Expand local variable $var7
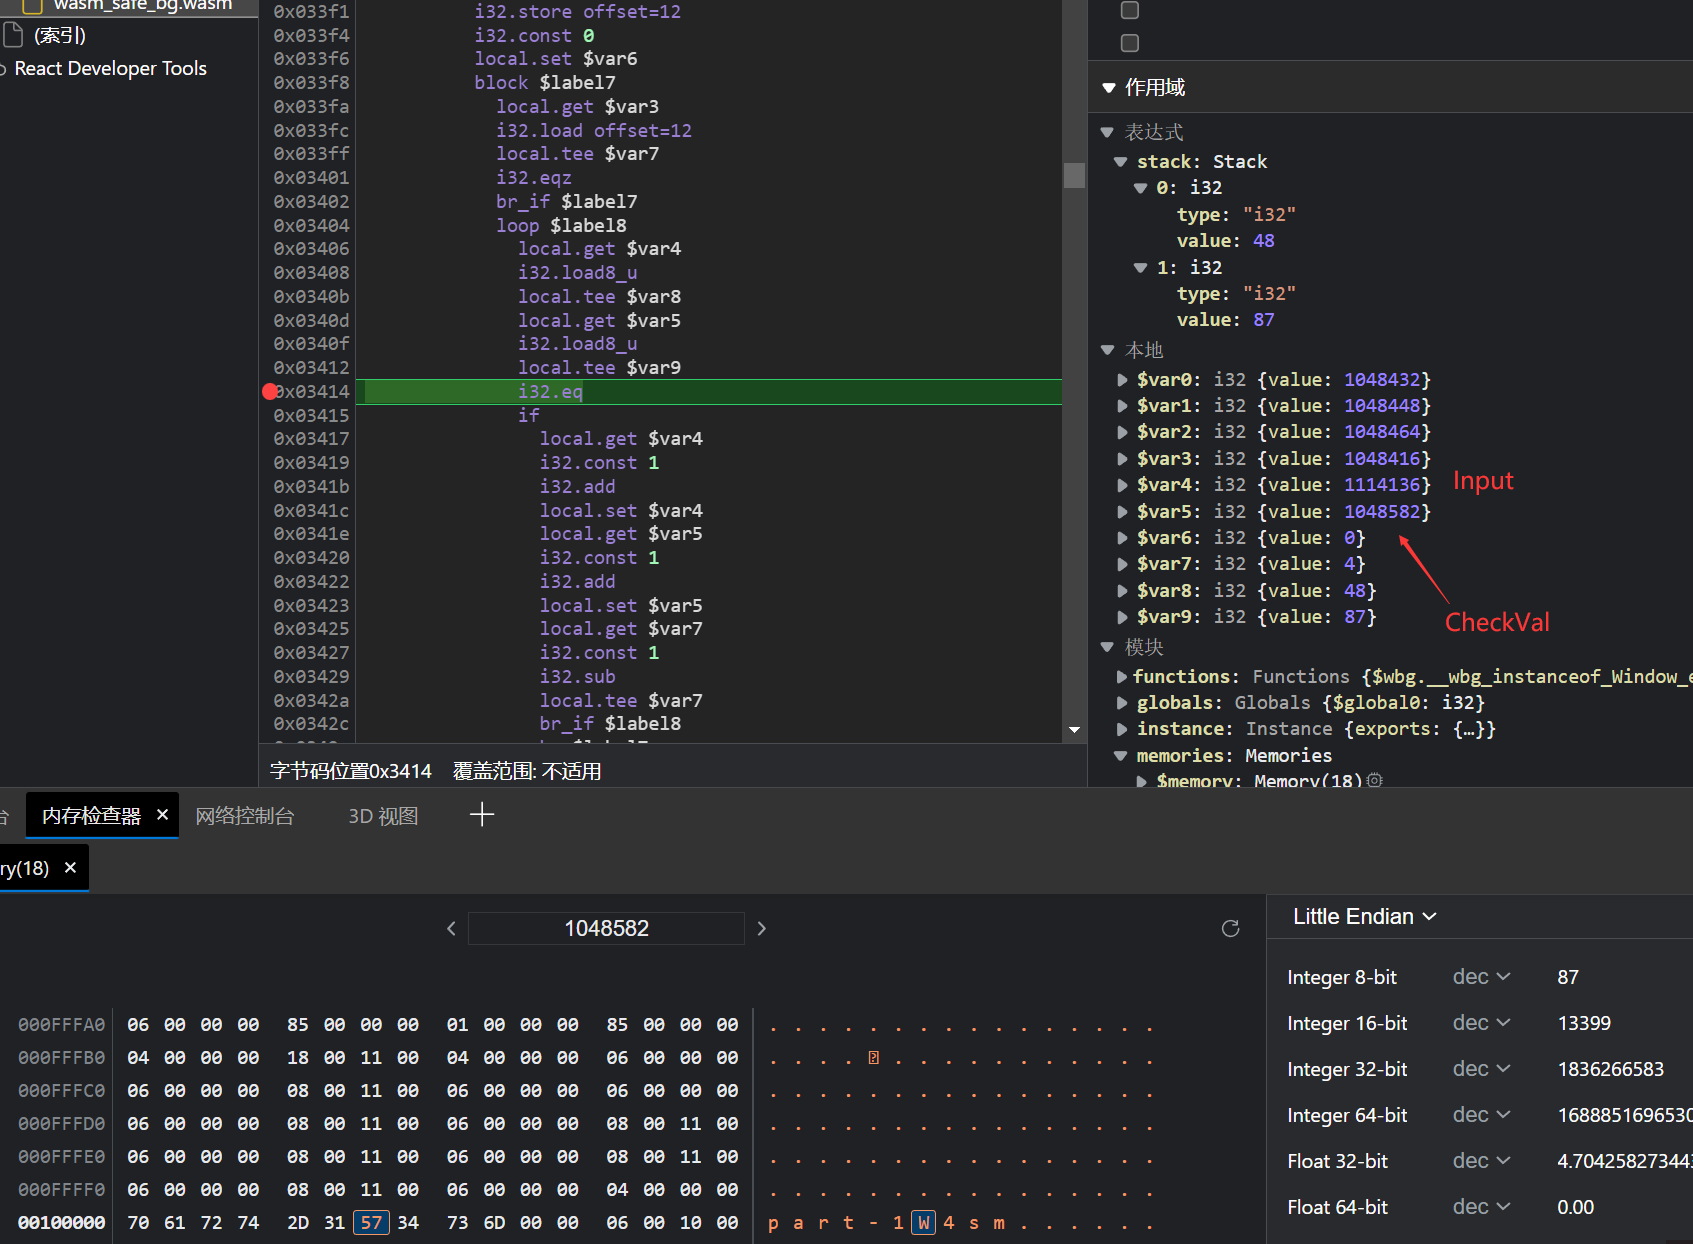 point(1122,564)
